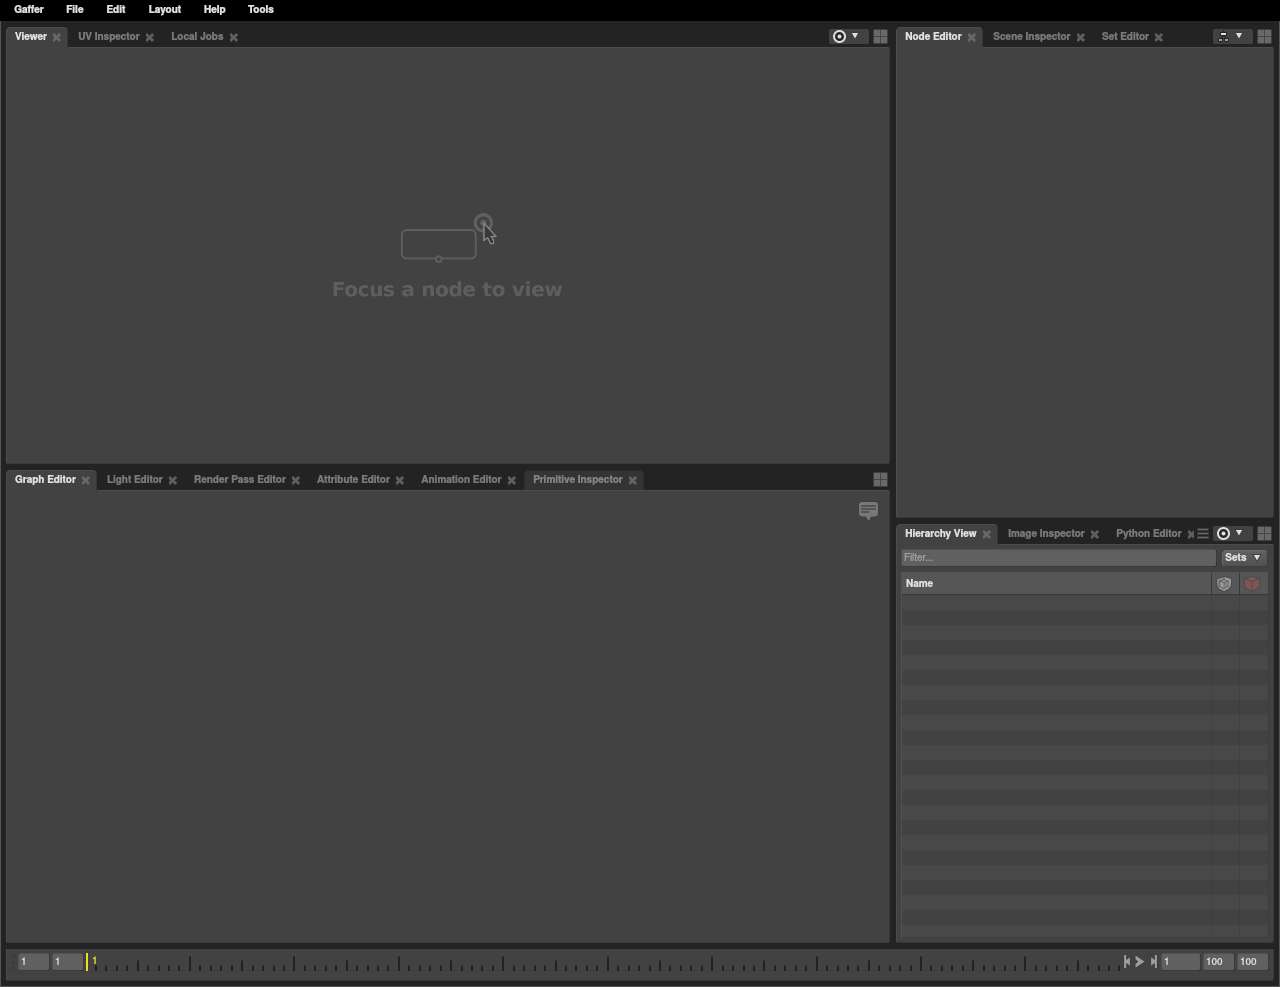Image resolution: width=1280 pixels, height=987 pixels.
Task: Open the Viewer focus node dropdown
Action: (846, 36)
